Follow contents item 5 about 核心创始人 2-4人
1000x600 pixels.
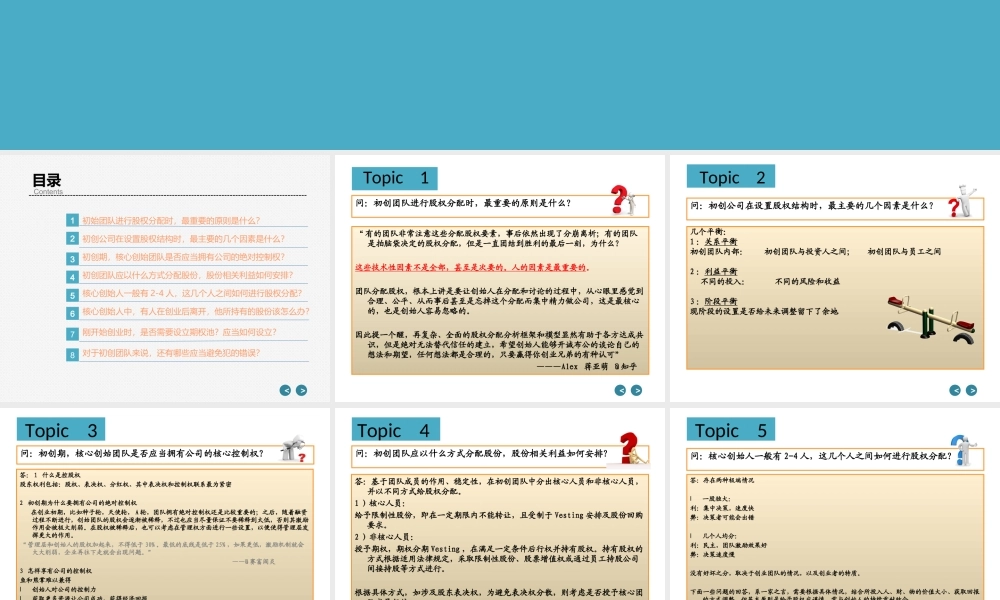[x=190, y=294]
